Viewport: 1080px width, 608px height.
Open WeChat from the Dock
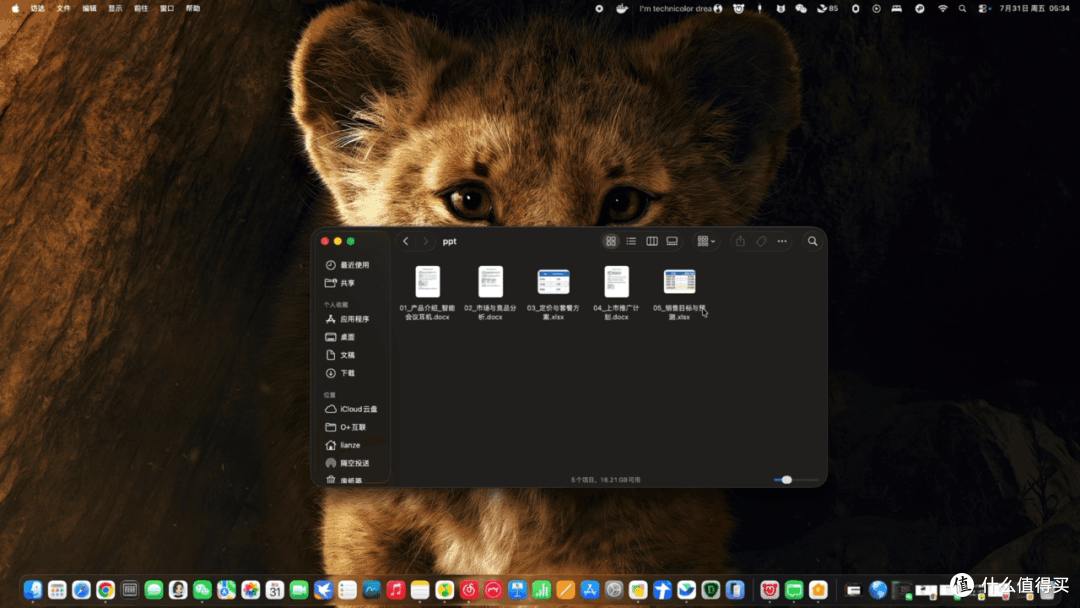(202, 589)
